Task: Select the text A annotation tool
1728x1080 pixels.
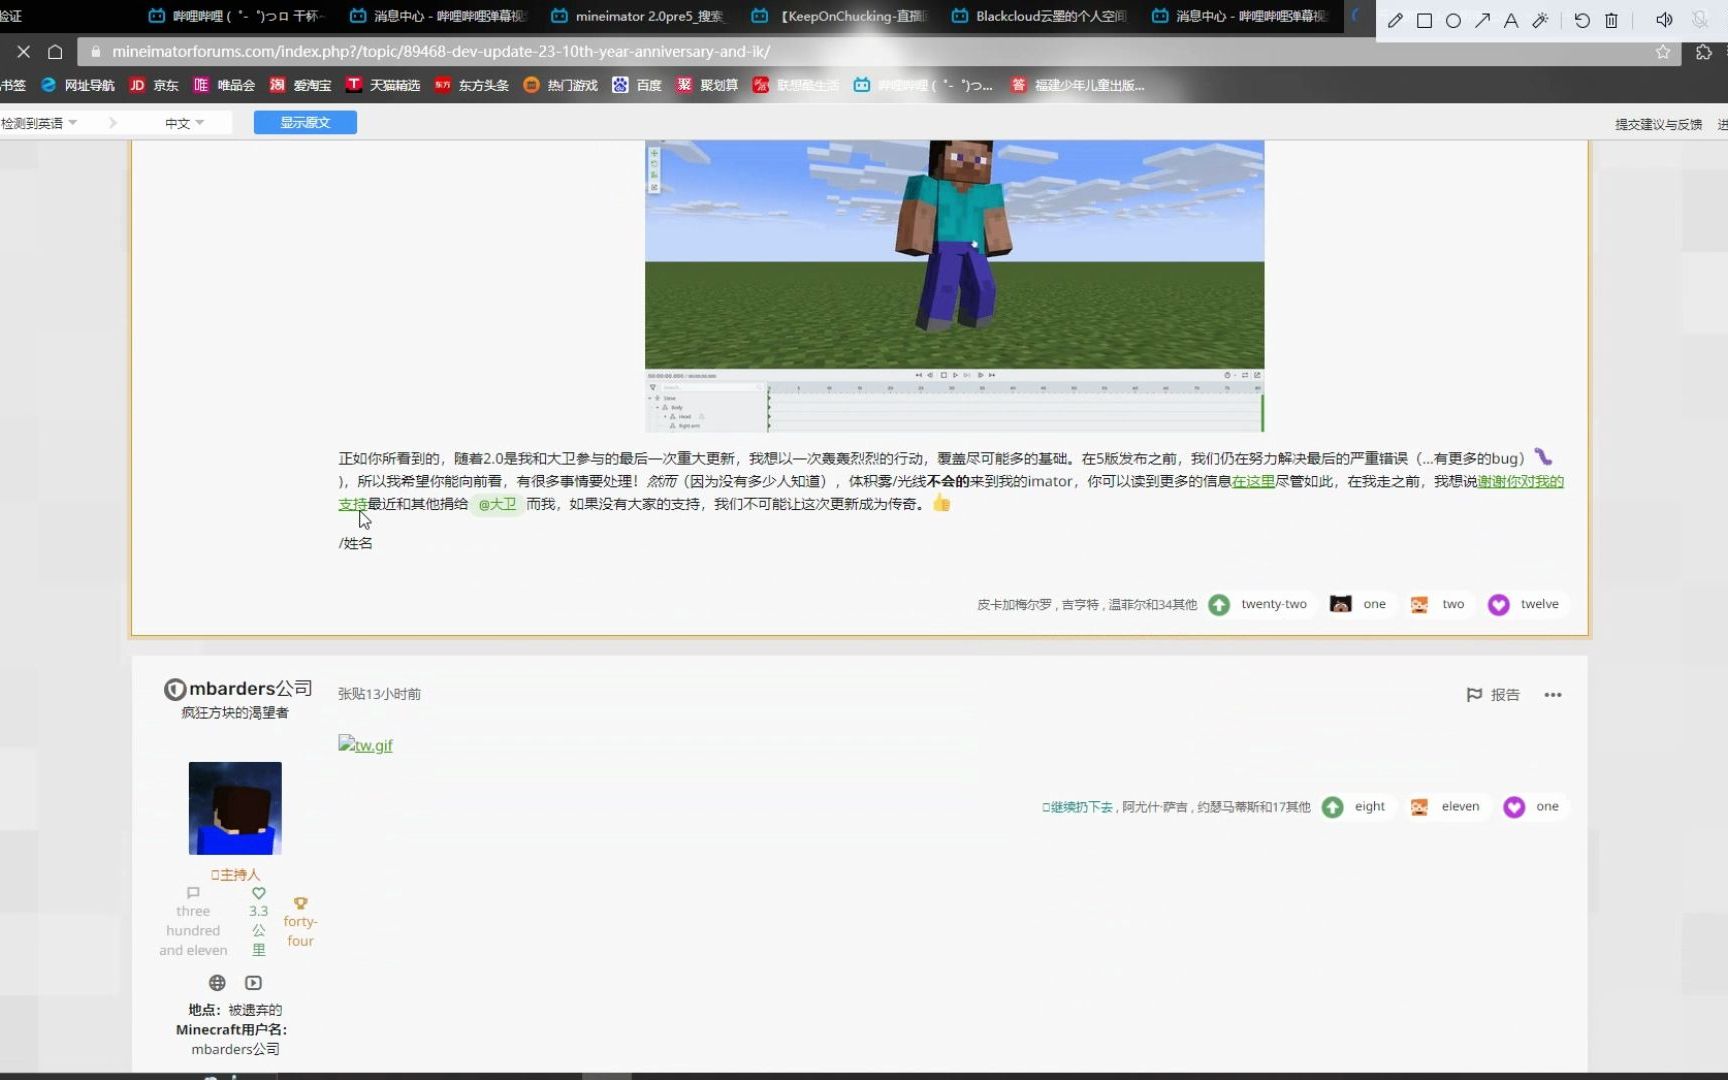Action: 1511,20
